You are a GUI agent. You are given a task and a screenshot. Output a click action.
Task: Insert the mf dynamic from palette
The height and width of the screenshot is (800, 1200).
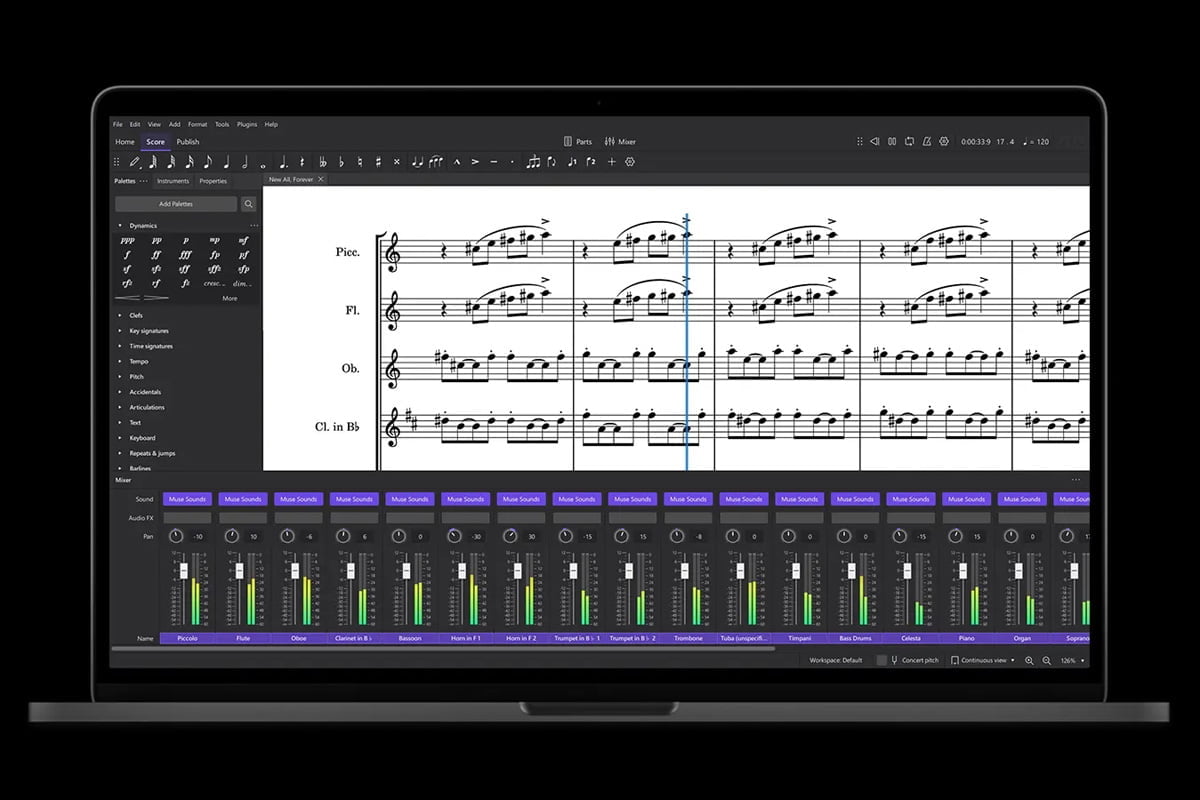coord(243,240)
